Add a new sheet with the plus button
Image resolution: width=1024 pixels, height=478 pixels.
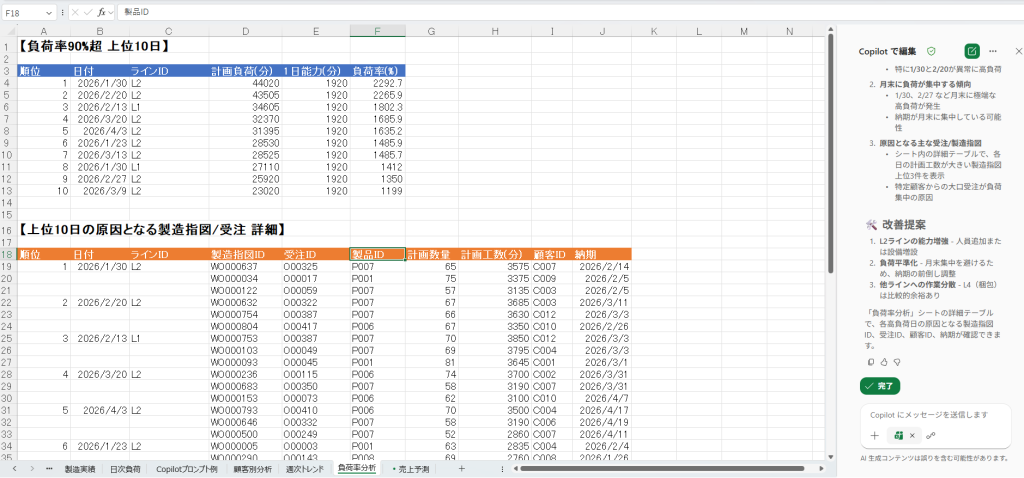pyautogui.click(x=461, y=468)
